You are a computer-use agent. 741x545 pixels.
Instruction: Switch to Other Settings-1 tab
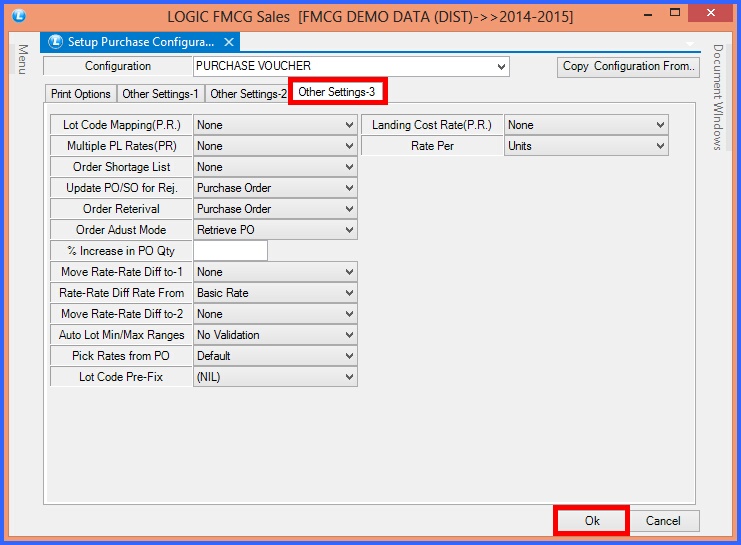pyautogui.click(x=160, y=94)
